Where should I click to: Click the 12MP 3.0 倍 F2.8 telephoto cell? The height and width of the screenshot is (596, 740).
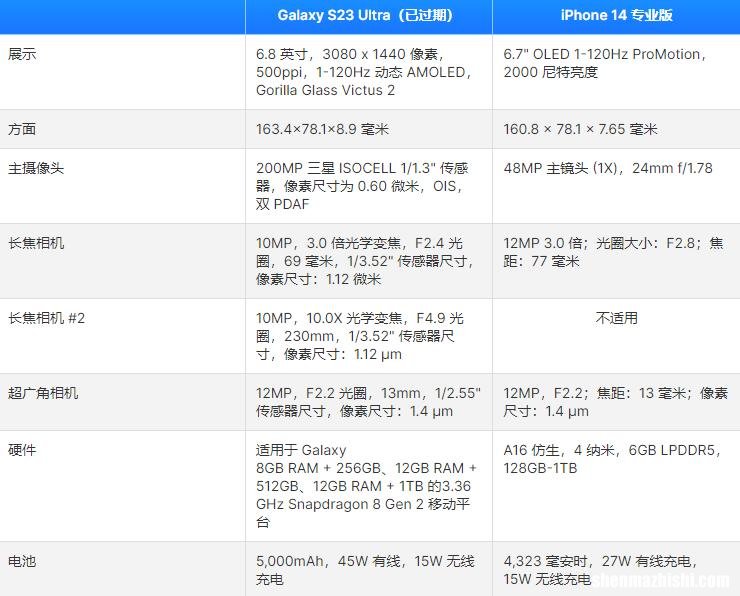tap(616, 261)
